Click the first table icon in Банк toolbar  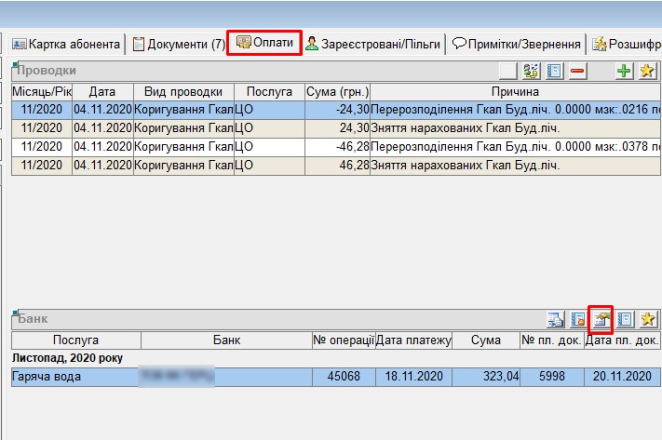(x=555, y=320)
